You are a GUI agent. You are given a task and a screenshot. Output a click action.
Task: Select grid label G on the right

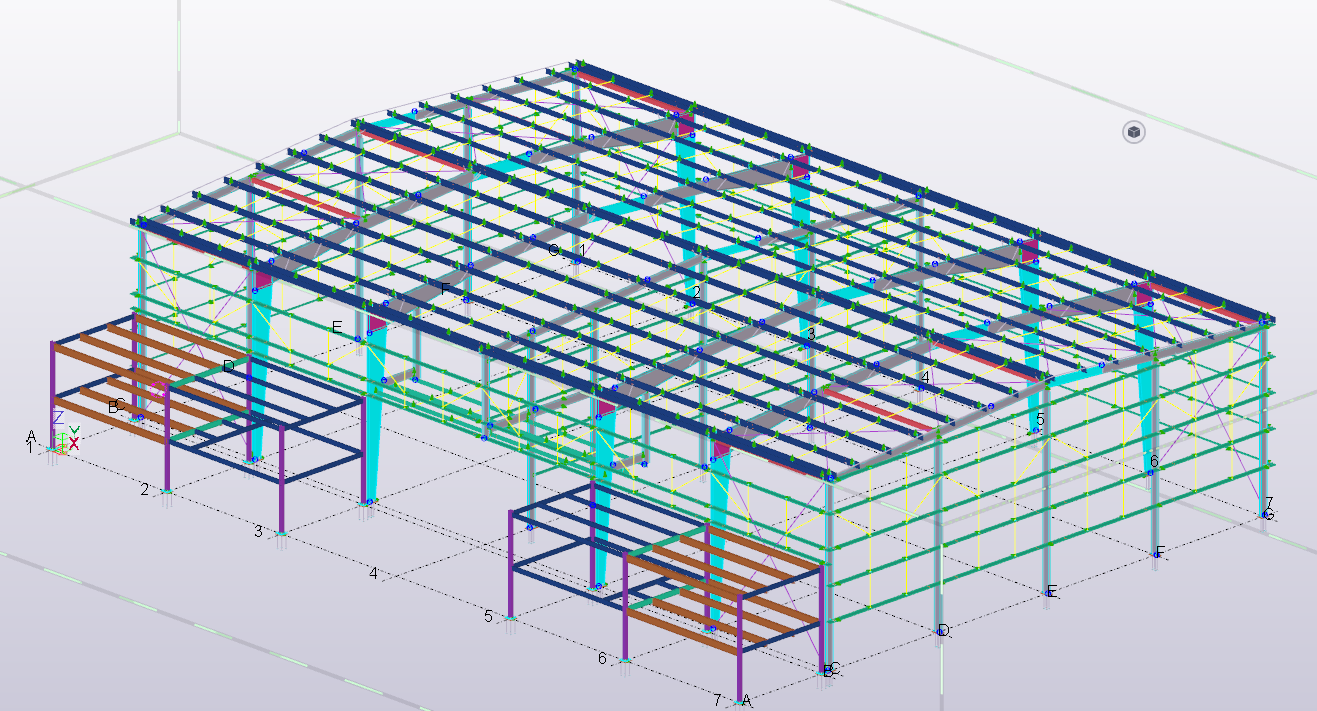coord(1270,515)
